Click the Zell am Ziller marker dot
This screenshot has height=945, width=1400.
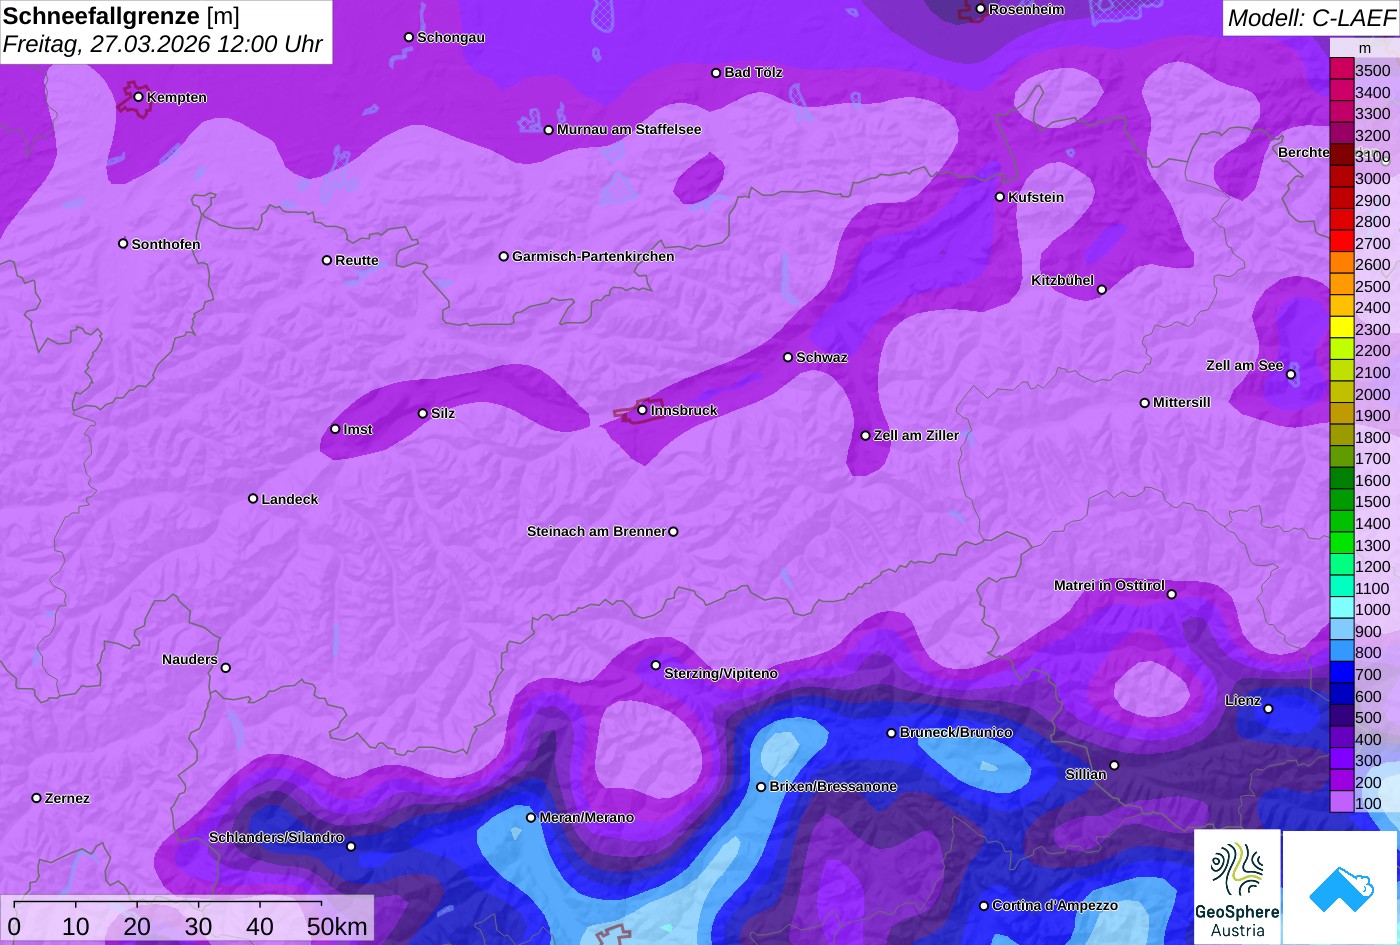point(865,435)
